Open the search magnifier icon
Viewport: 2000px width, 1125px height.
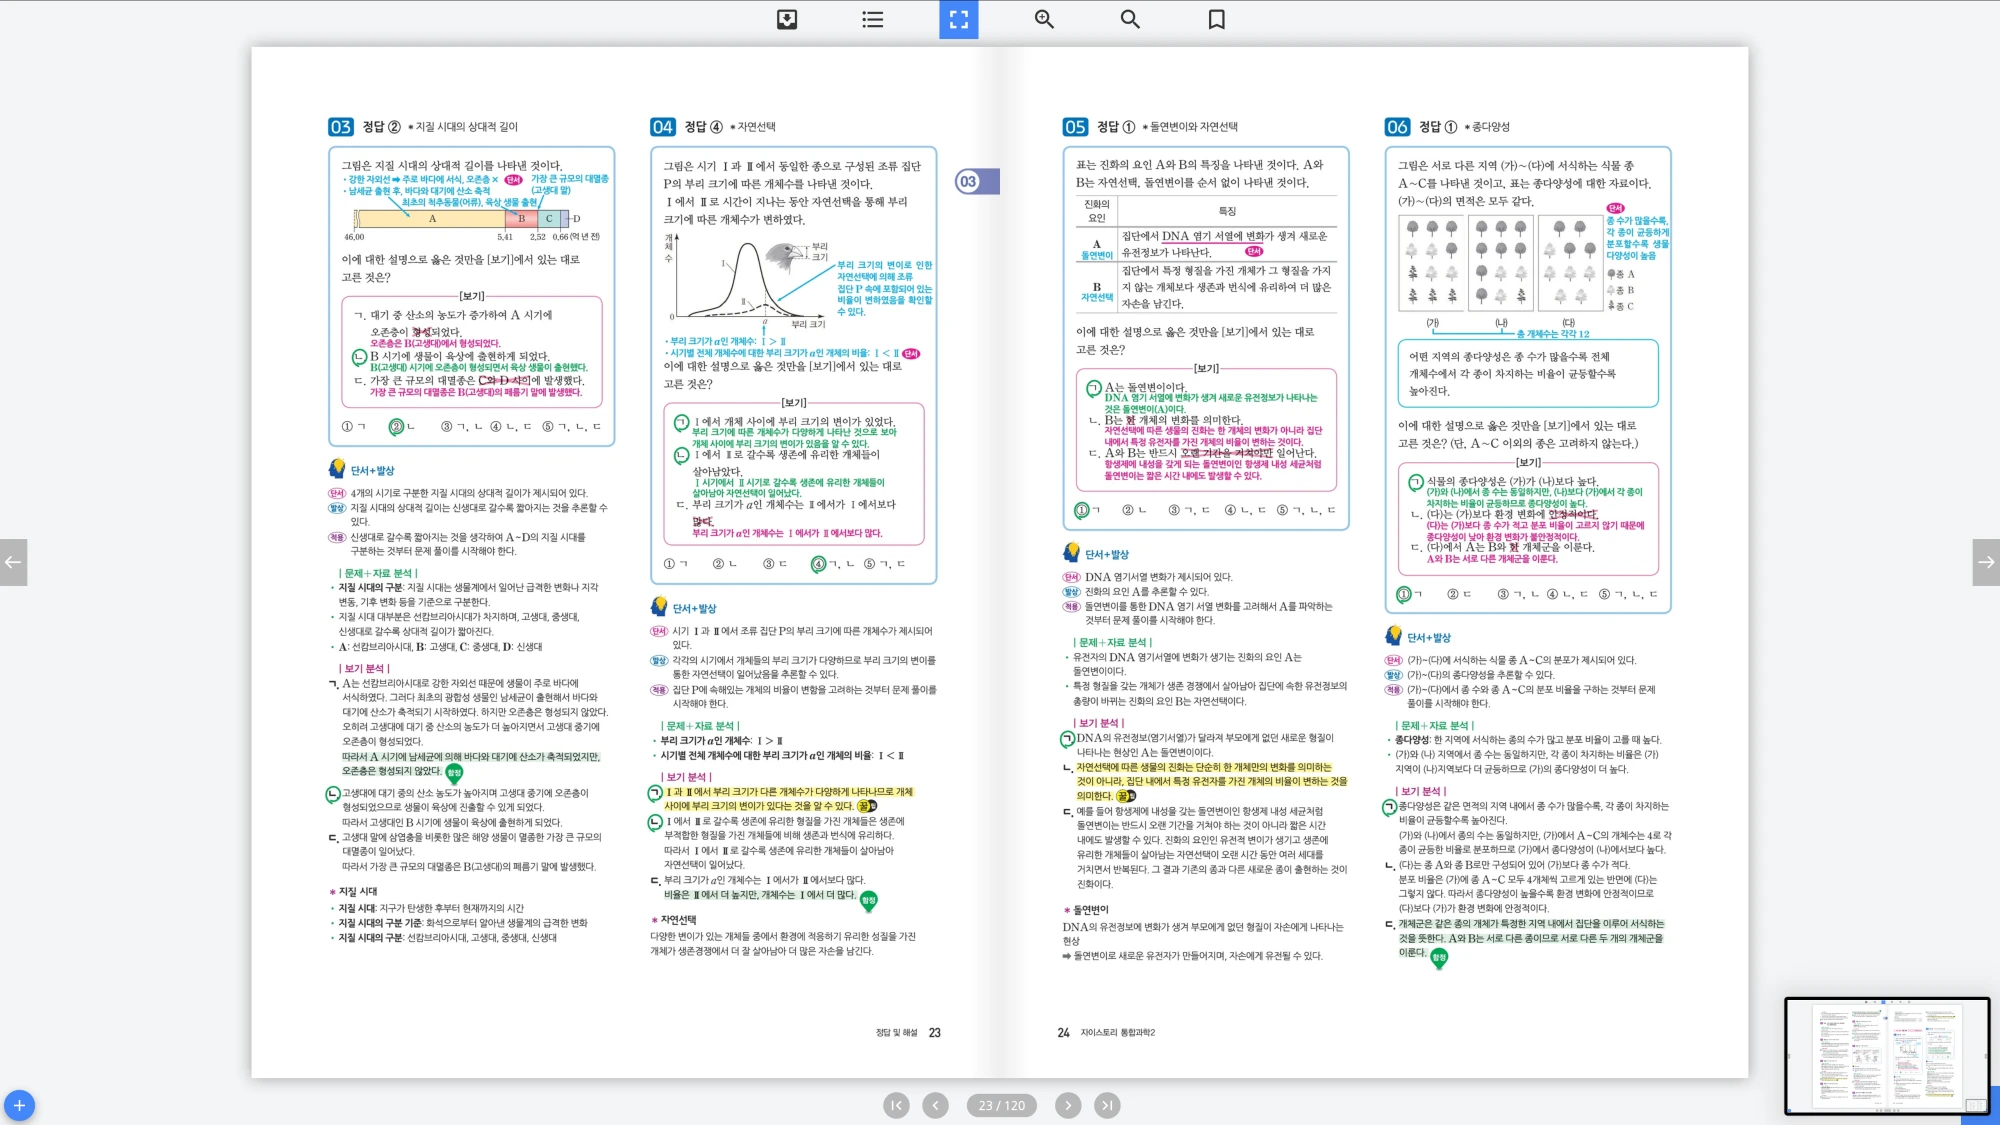click(1130, 19)
